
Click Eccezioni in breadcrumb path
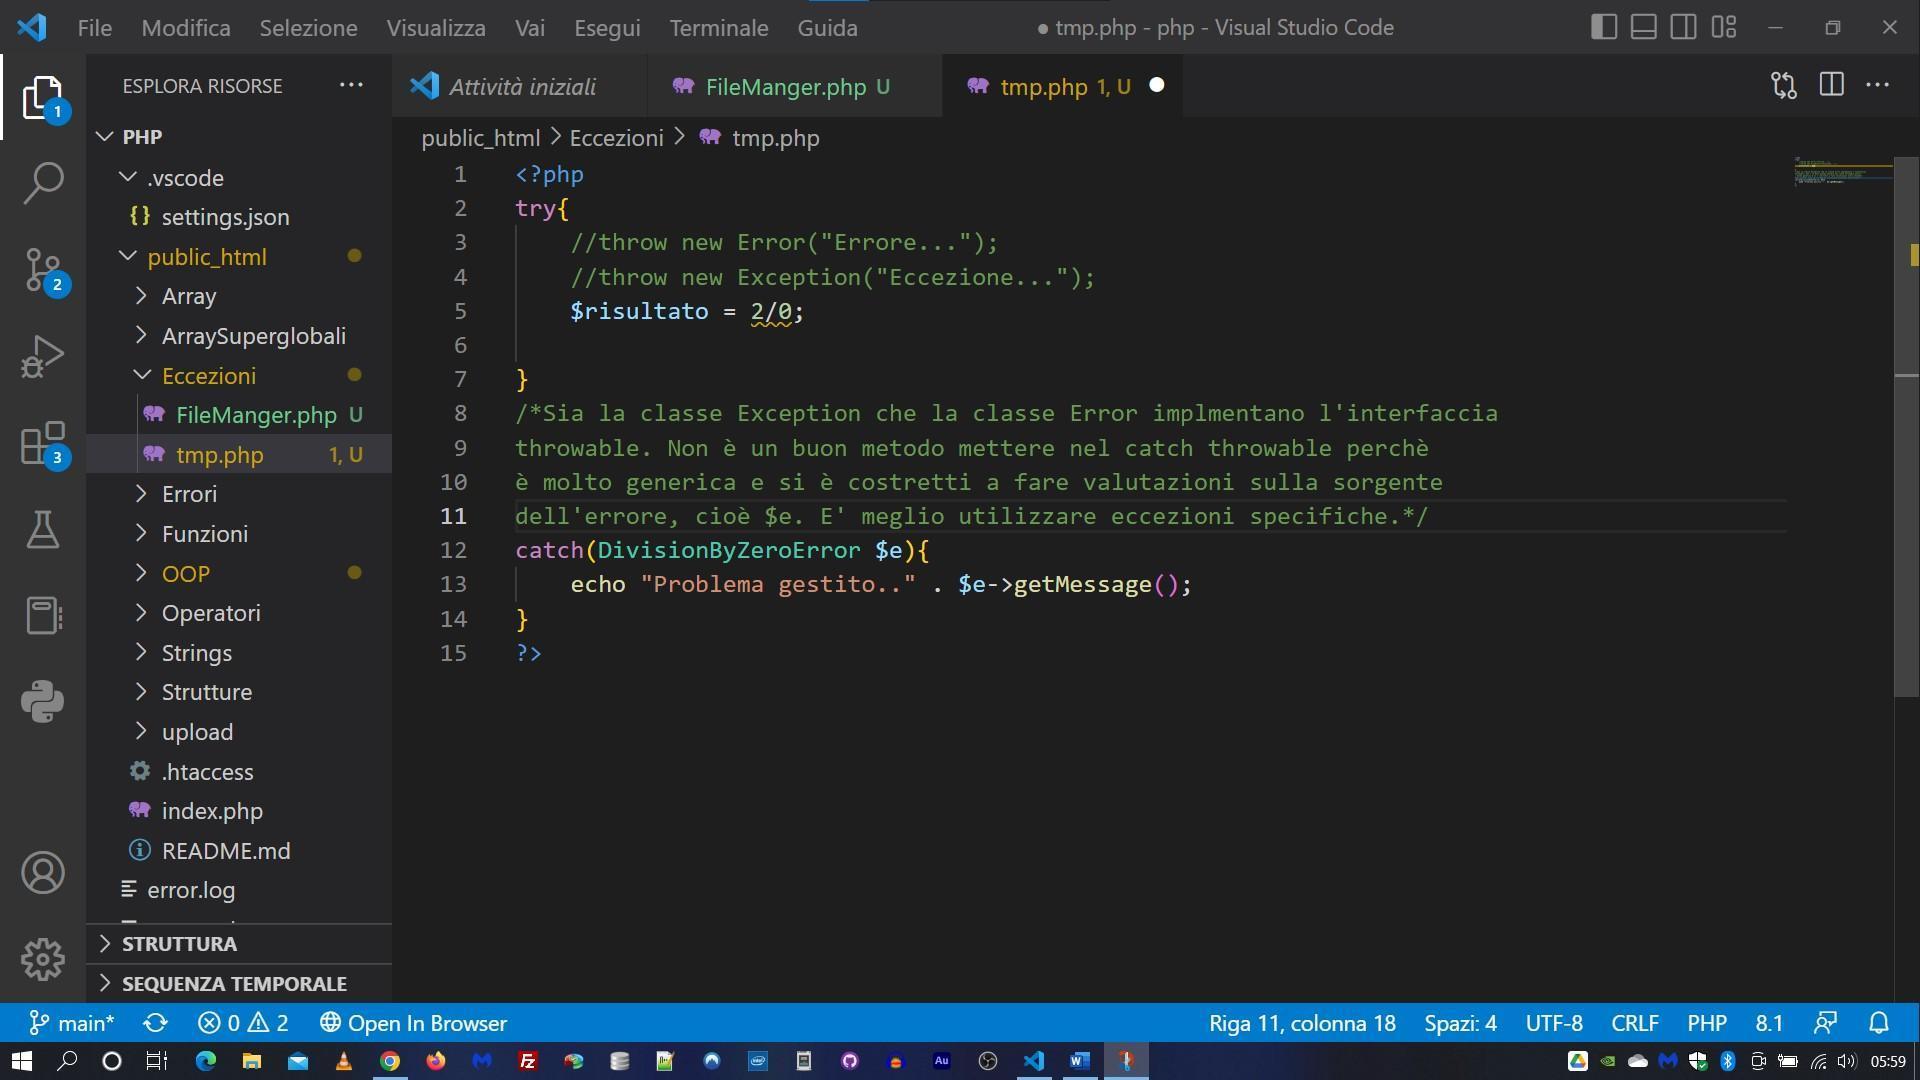pyautogui.click(x=616, y=138)
